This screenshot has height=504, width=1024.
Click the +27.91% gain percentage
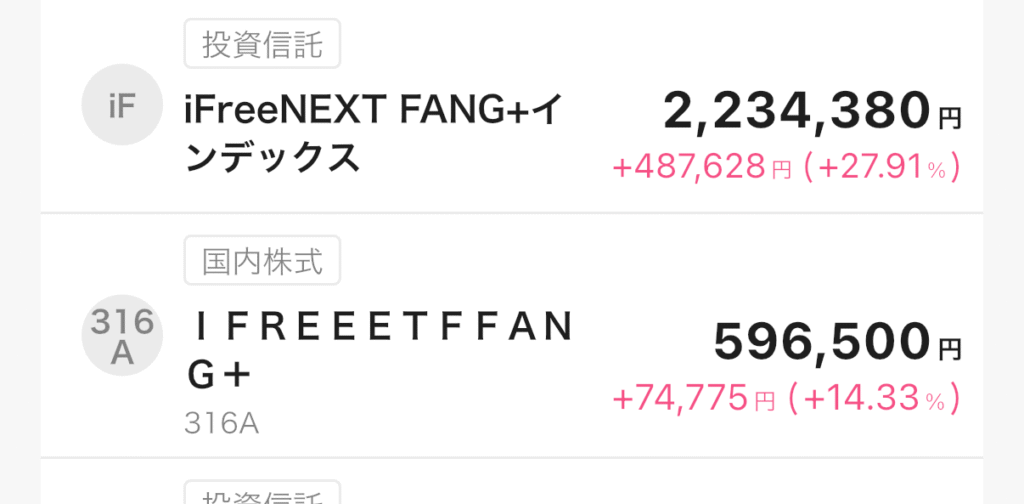[x=882, y=167]
